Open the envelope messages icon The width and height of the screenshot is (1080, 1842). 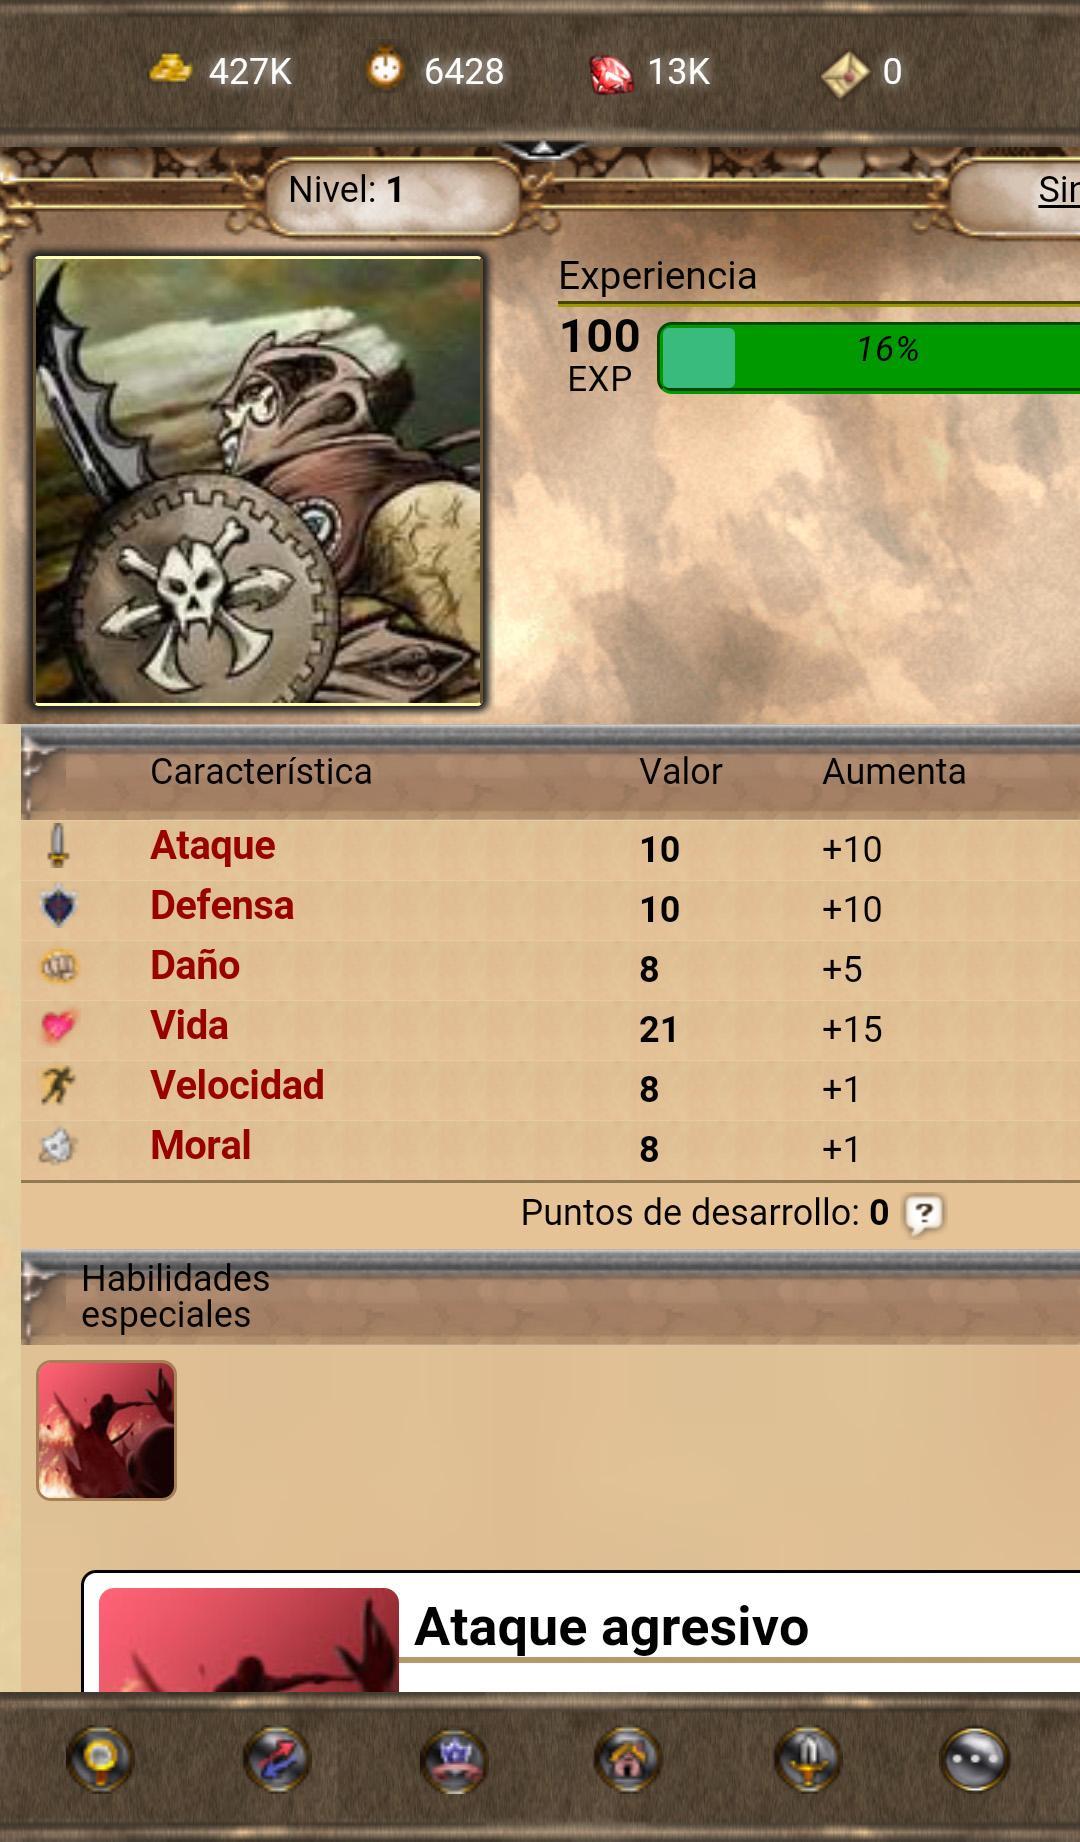(844, 73)
